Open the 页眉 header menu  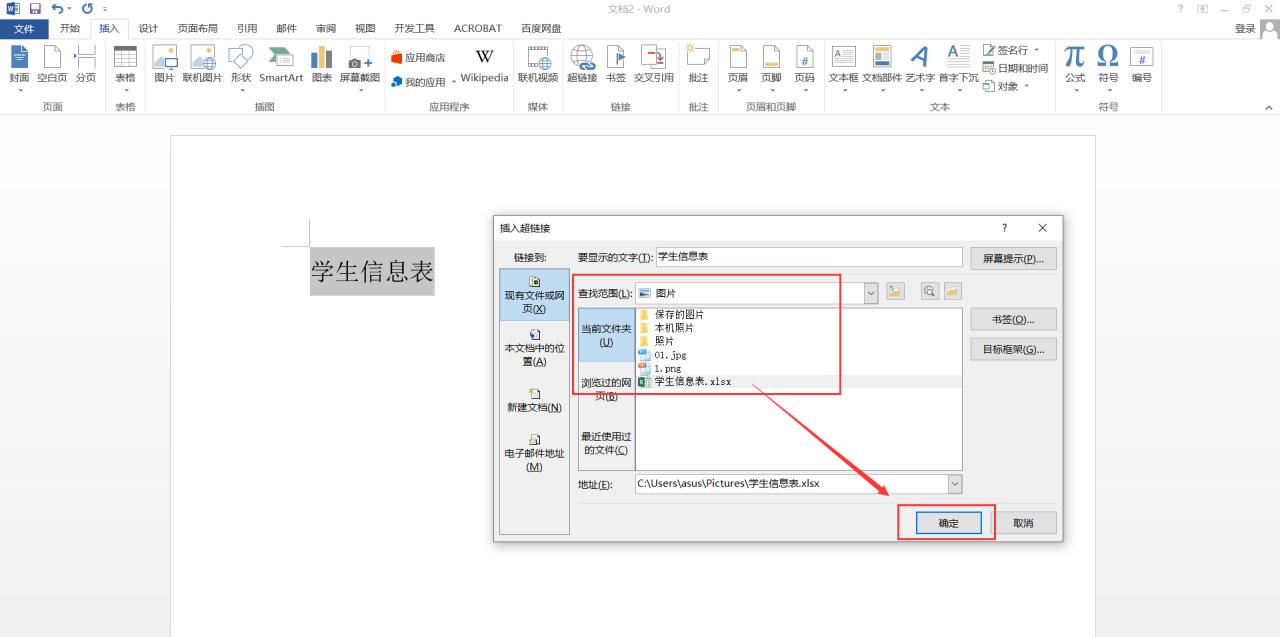pos(738,68)
